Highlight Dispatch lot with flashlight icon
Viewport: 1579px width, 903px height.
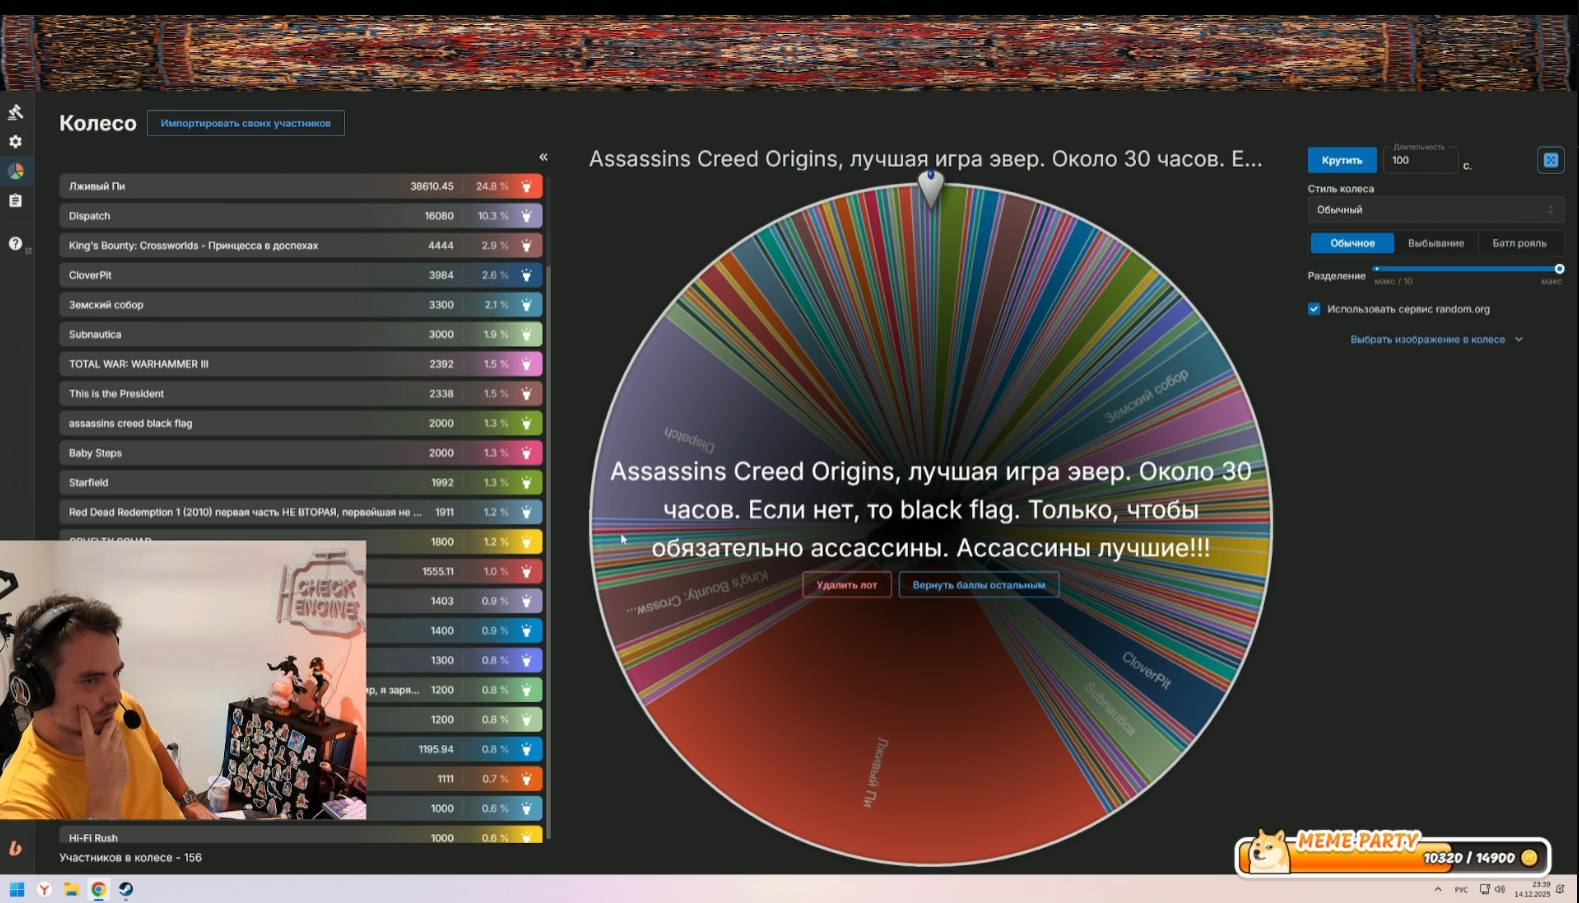click(x=527, y=216)
